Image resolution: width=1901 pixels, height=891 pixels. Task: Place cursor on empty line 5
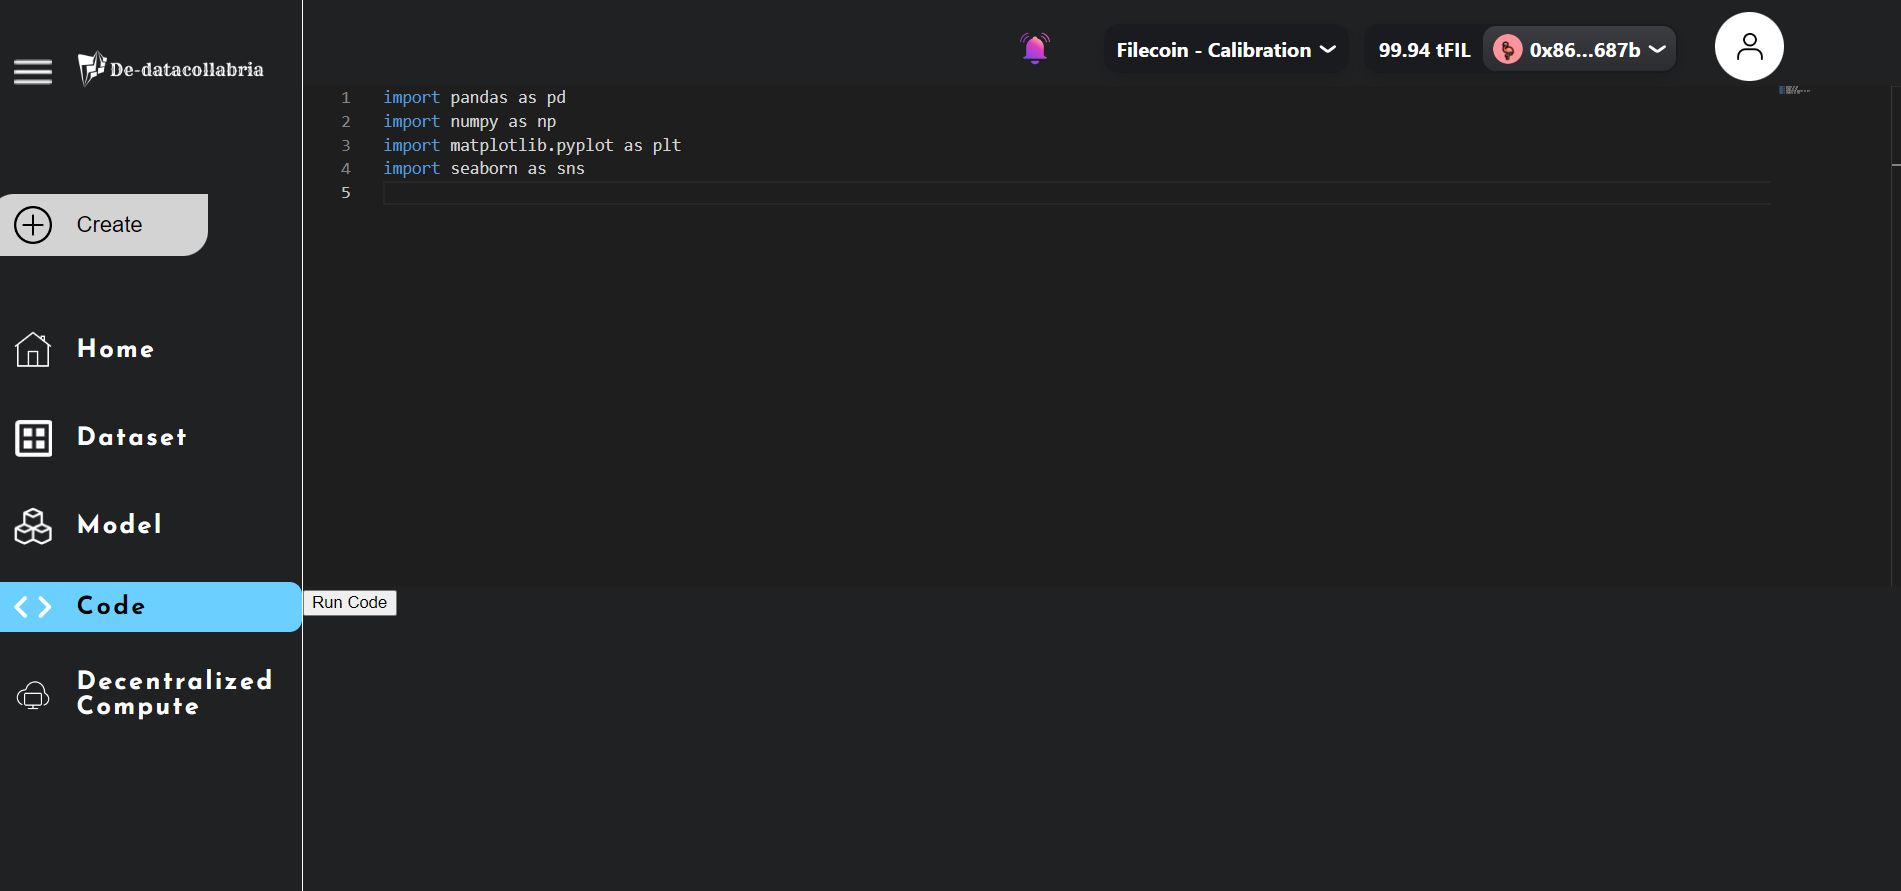click(x=1076, y=193)
